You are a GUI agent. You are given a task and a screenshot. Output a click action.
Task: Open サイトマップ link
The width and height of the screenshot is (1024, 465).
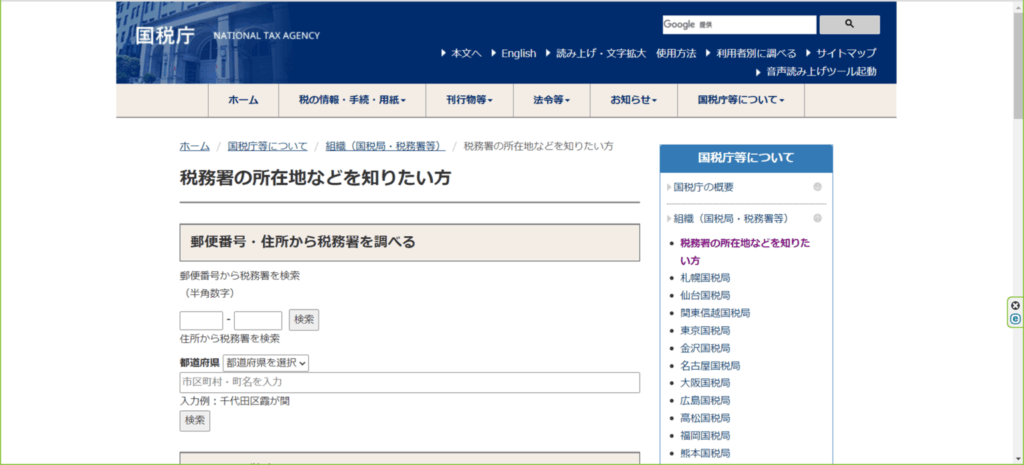point(846,54)
